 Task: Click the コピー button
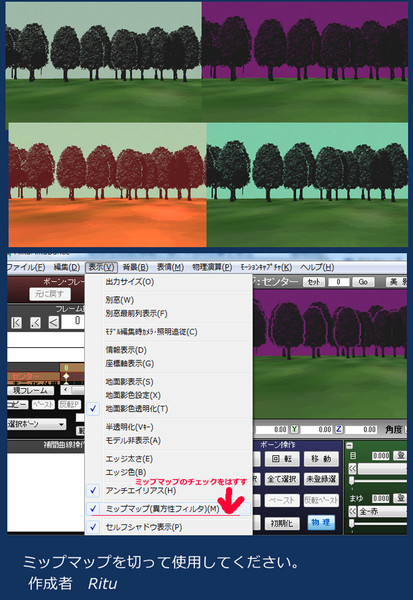(x=17, y=404)
